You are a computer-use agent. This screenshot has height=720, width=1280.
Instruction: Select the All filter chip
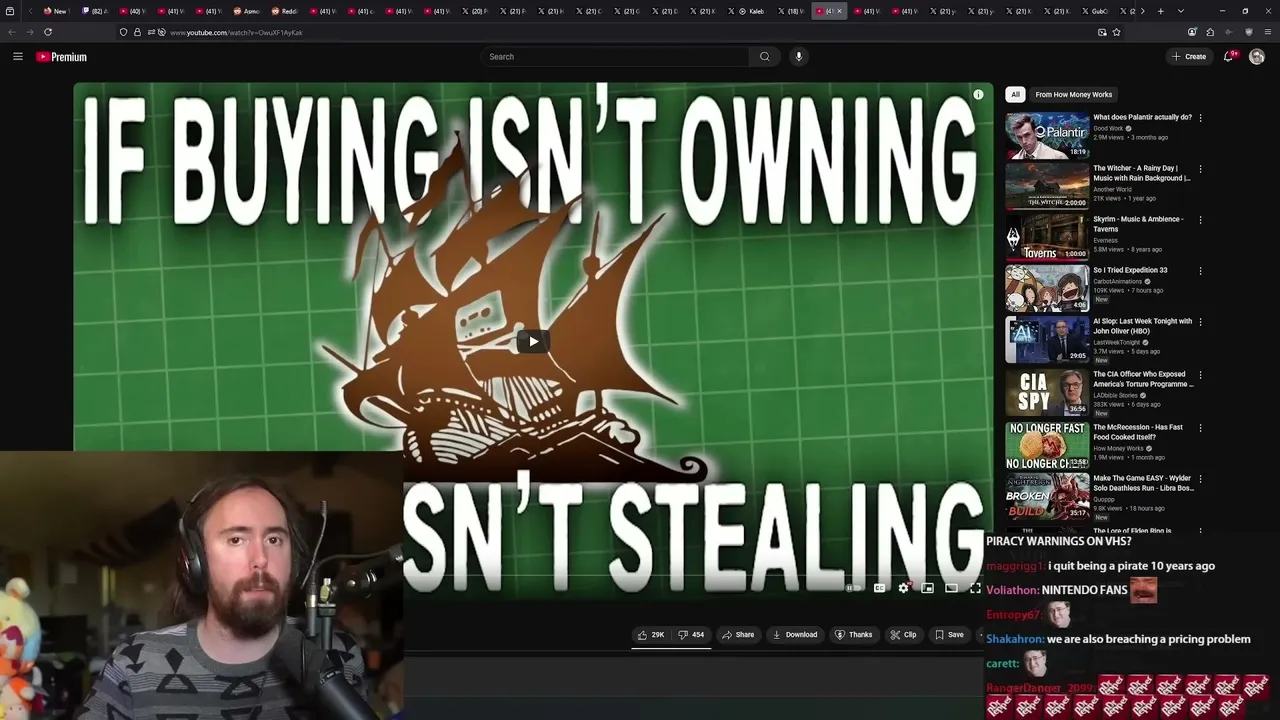click(1015, 95)
